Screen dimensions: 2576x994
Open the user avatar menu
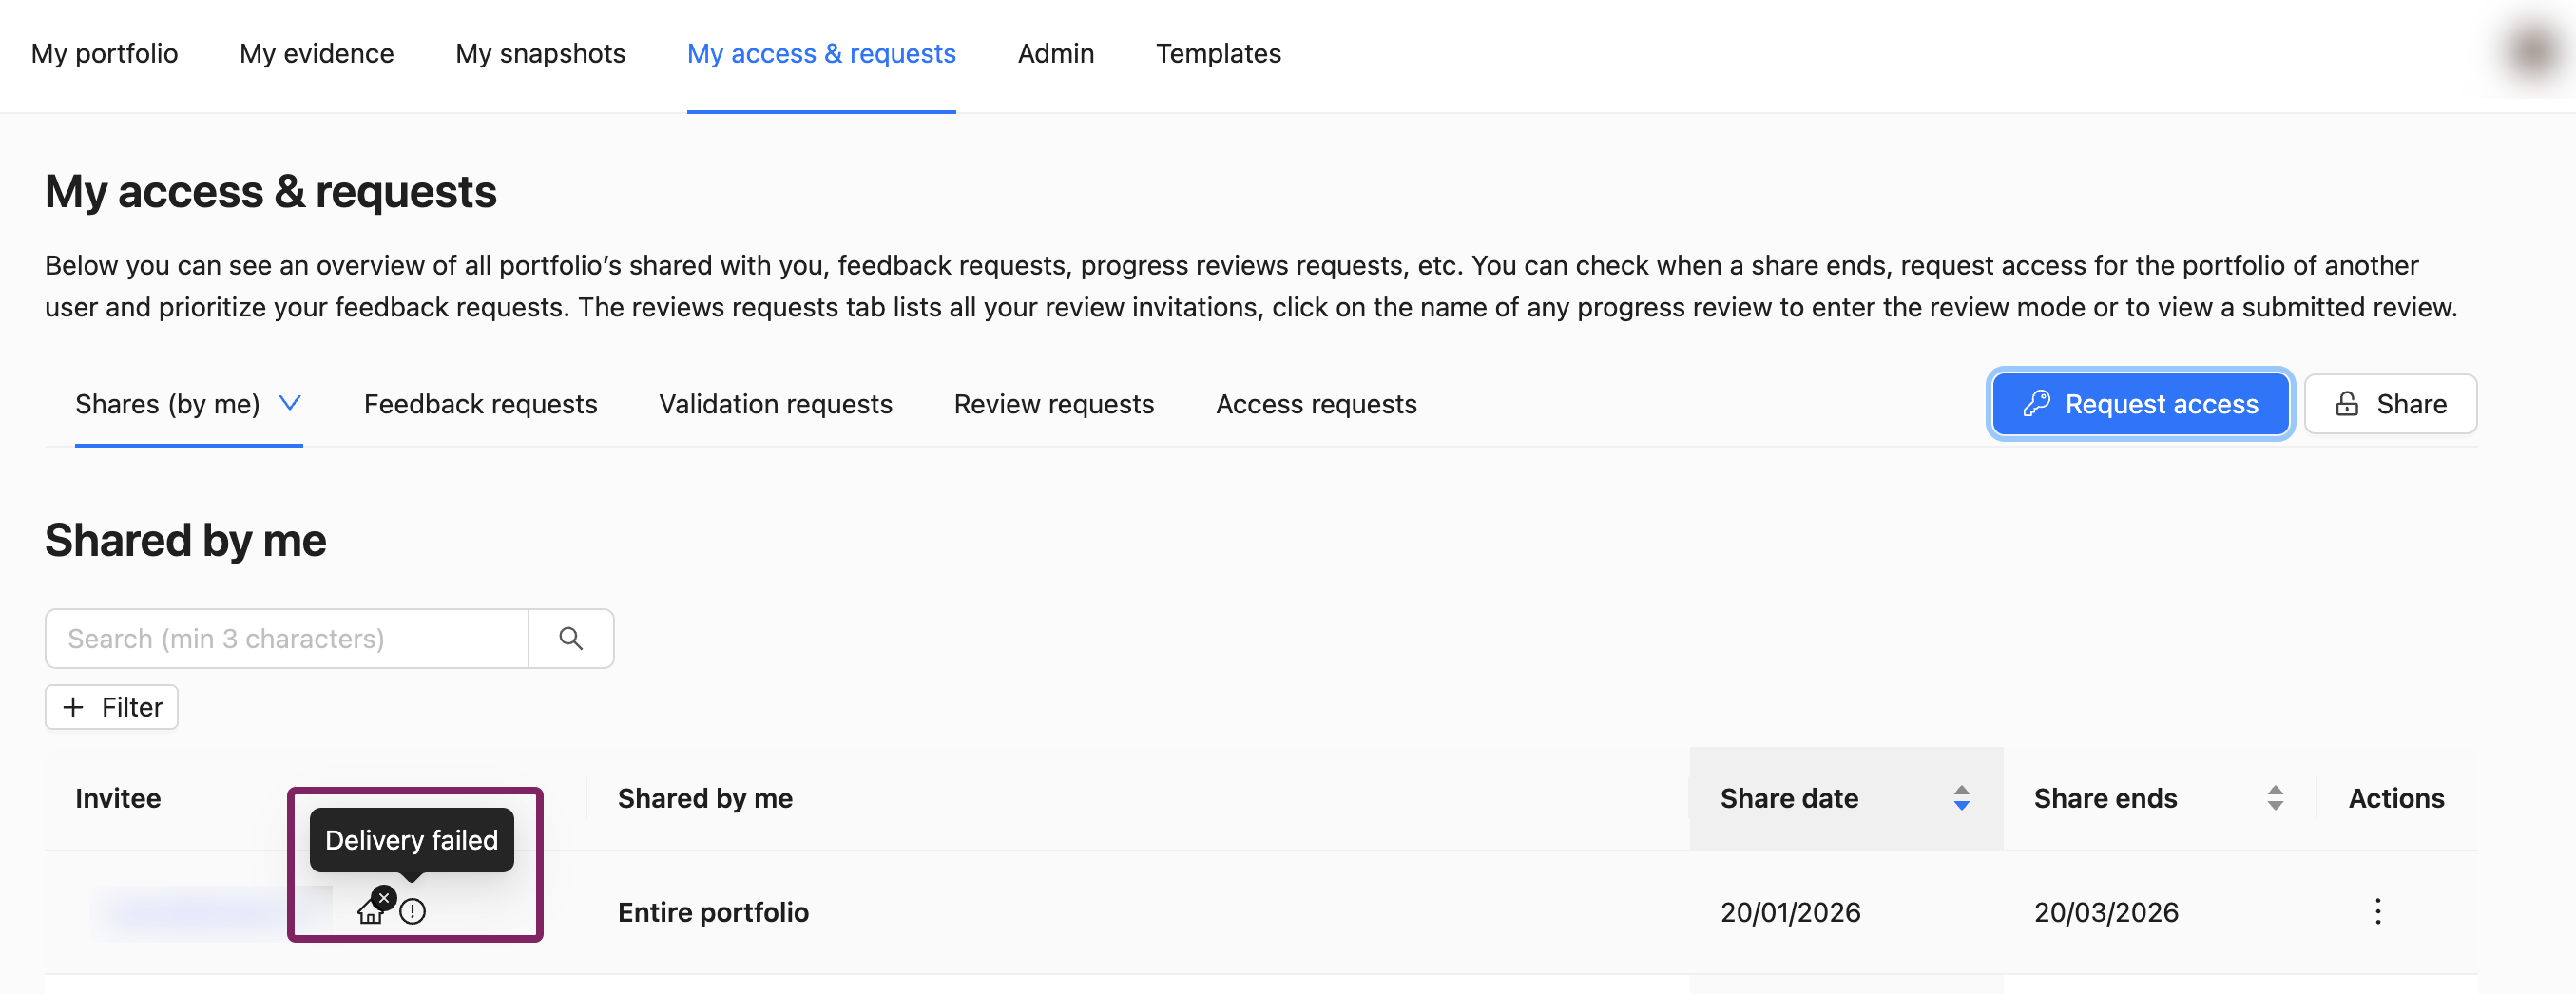(x=2533, y=52)
